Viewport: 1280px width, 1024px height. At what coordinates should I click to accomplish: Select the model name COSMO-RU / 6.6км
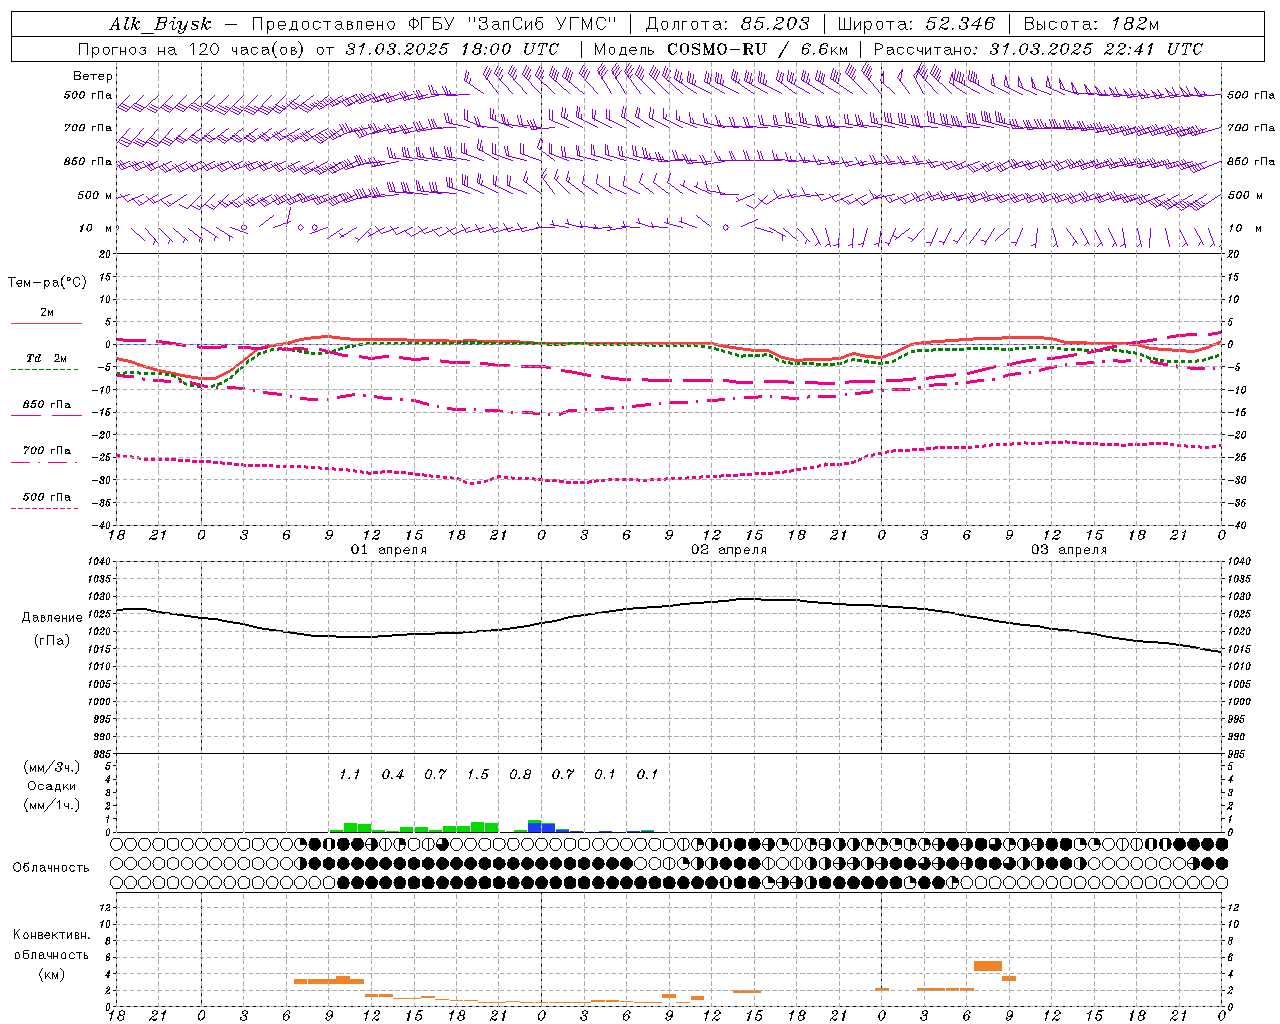point(757,49)
